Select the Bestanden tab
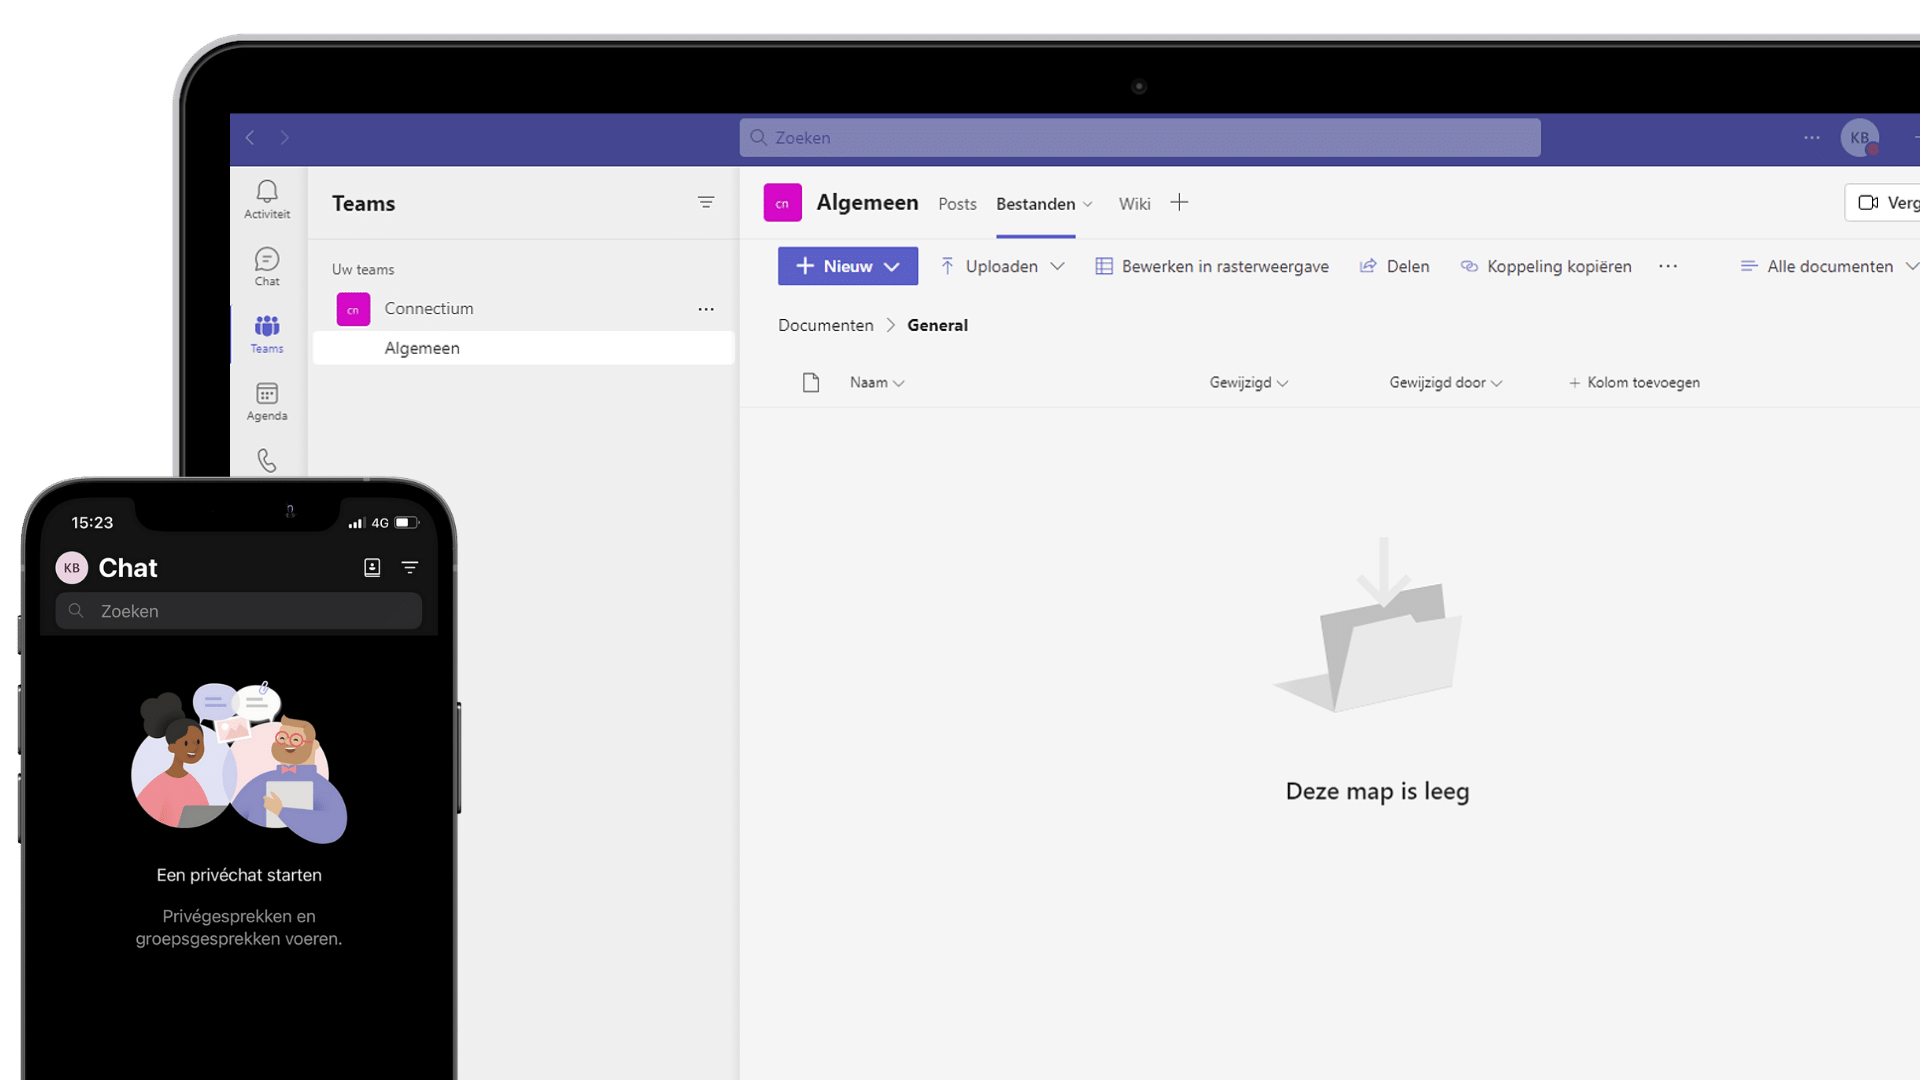Viewport: 1920px width, 1080px height. tap(1035, 204)
